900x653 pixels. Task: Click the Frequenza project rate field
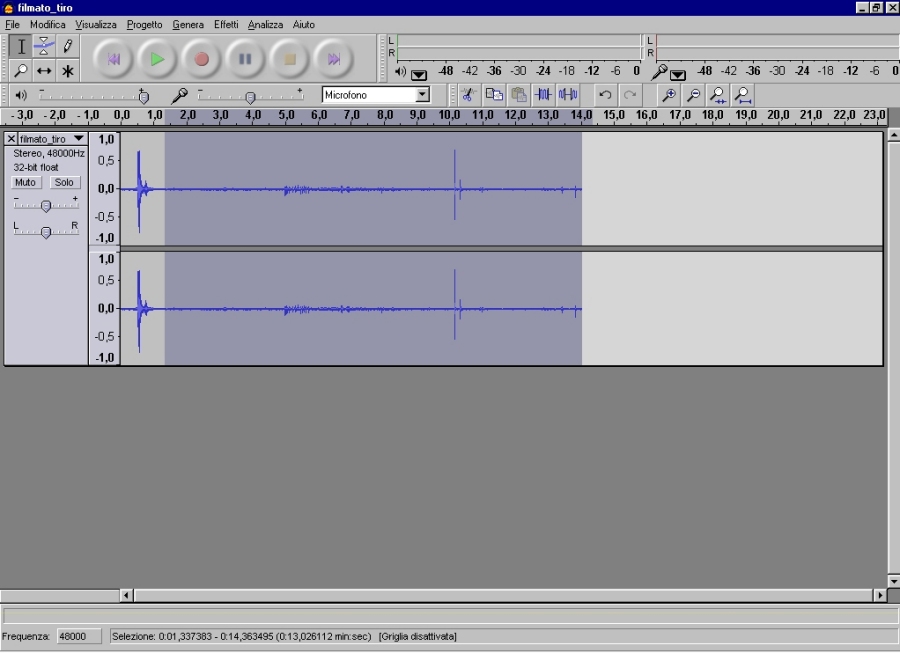[79, 636]
